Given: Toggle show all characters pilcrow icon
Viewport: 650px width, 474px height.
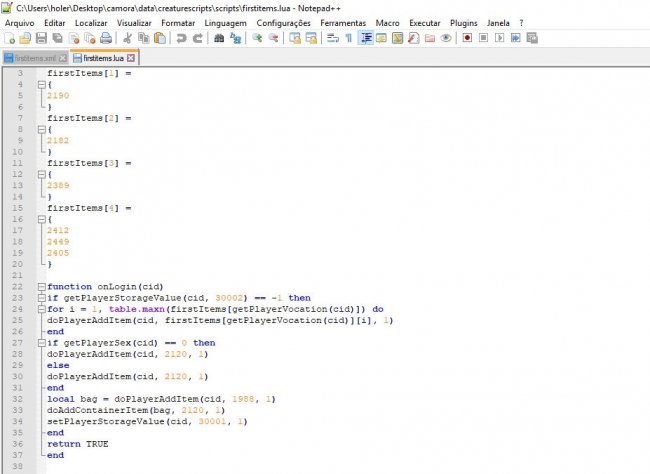Looking at the screenshot, I should (349, 39).
